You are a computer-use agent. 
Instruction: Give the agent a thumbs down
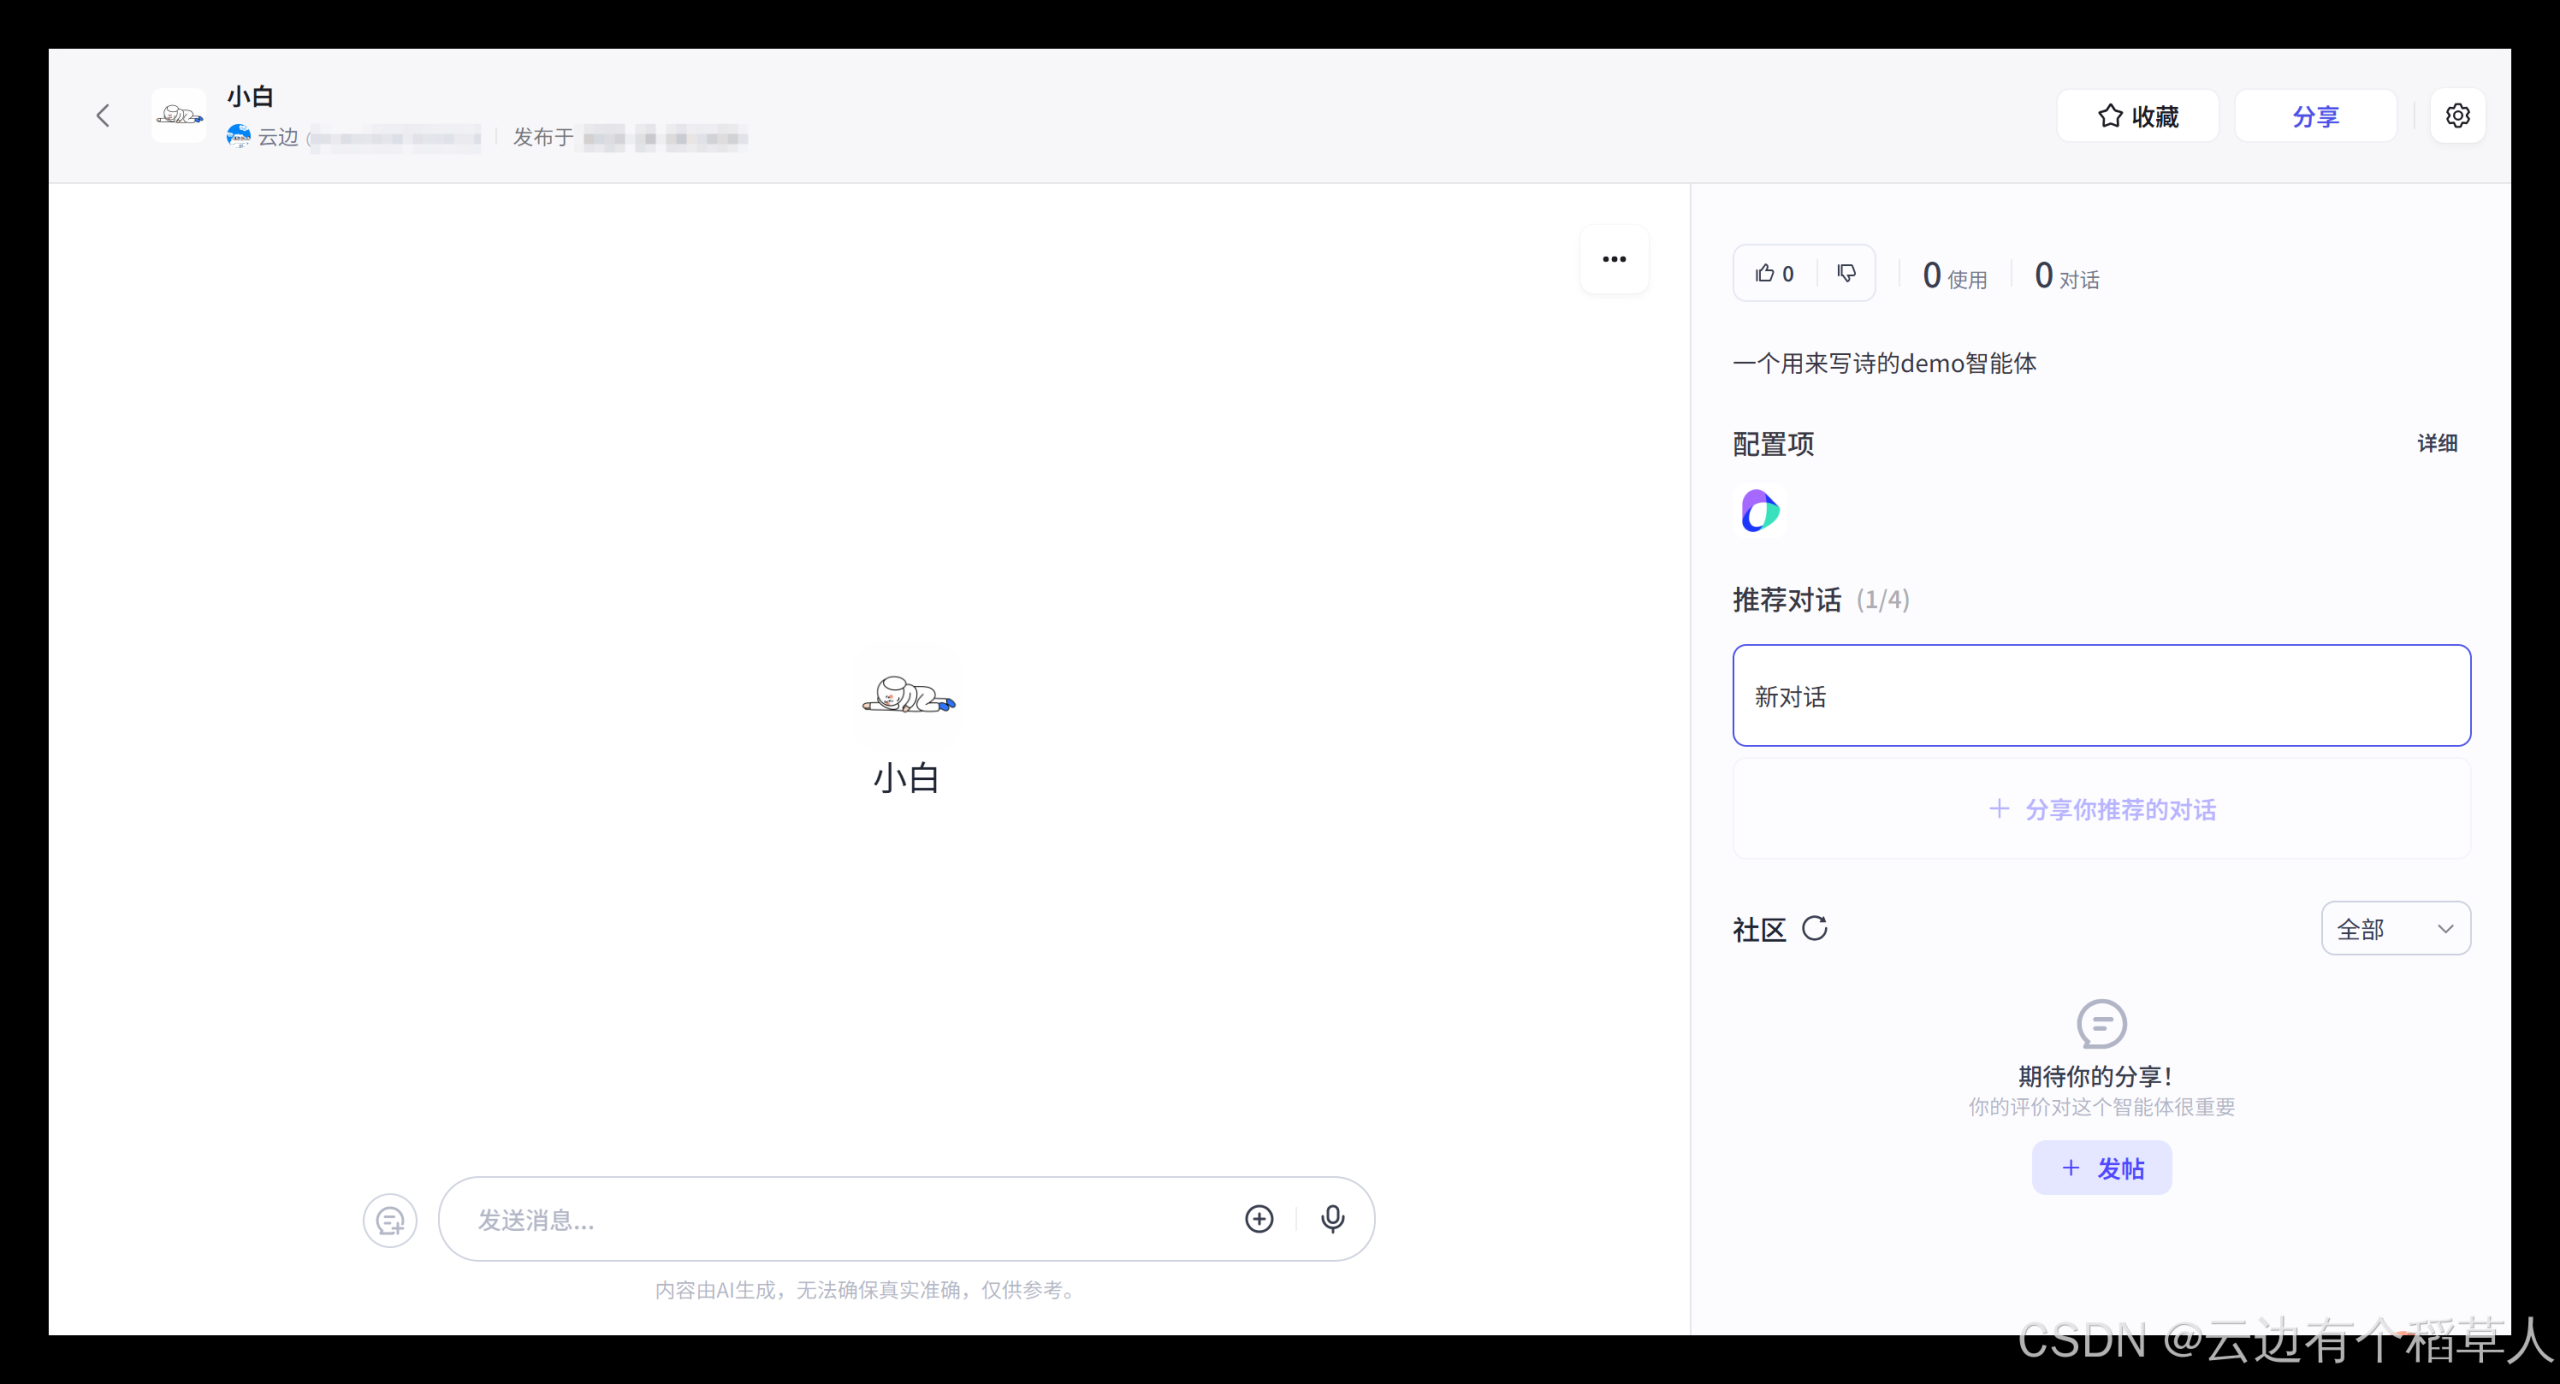point(1846,273)
